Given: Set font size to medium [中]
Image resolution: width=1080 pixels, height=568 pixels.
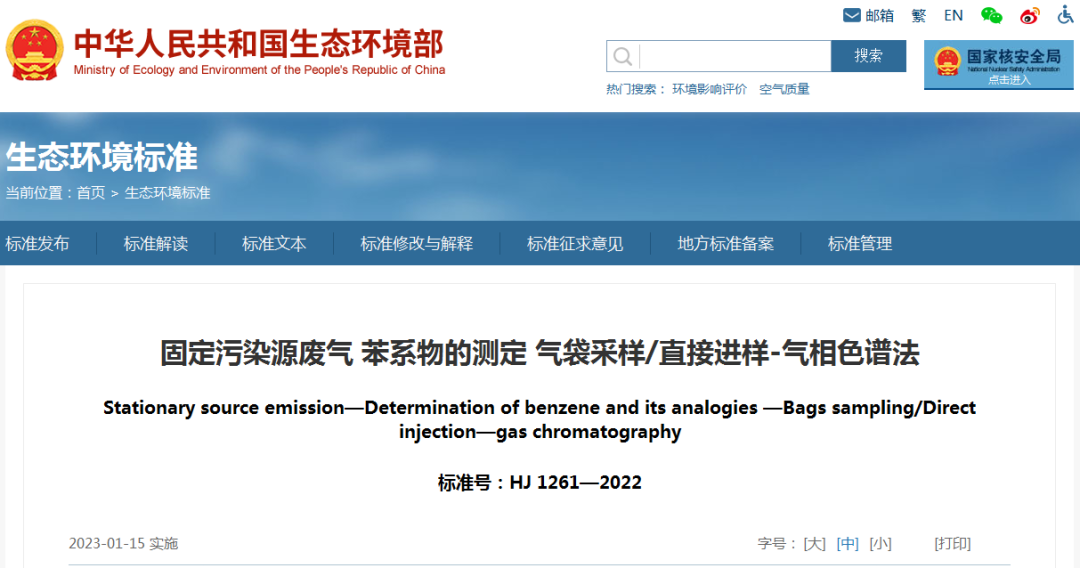Looking at the screenshot, I should 848,544.
